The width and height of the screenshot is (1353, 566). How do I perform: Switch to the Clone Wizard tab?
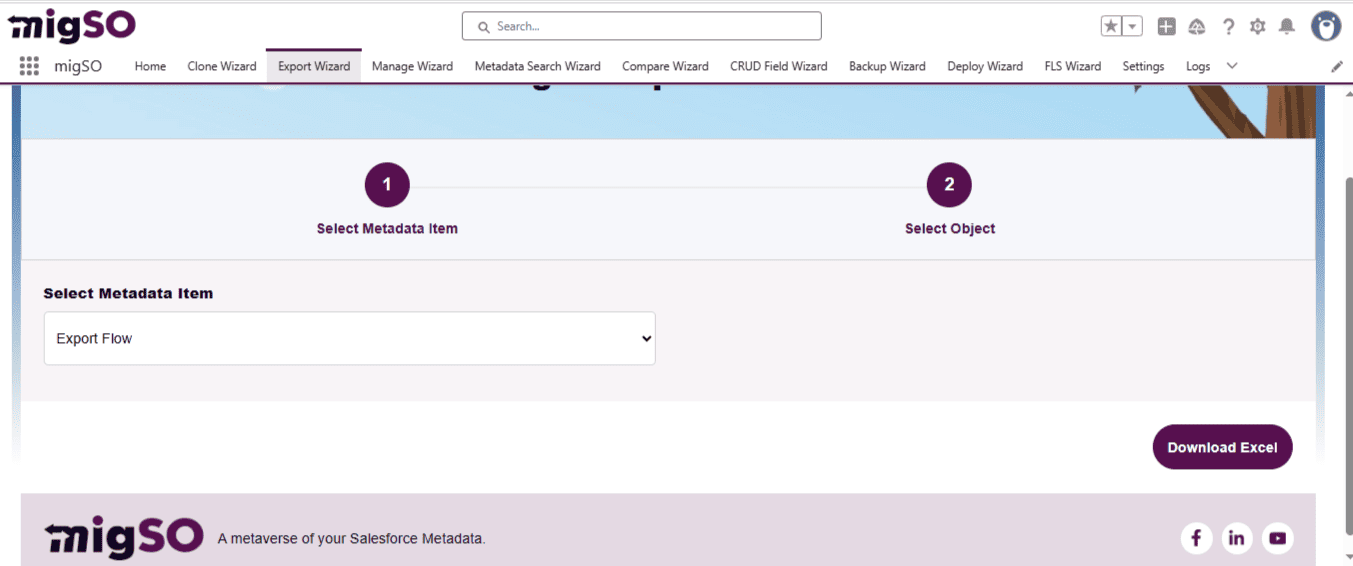point(222,66)
